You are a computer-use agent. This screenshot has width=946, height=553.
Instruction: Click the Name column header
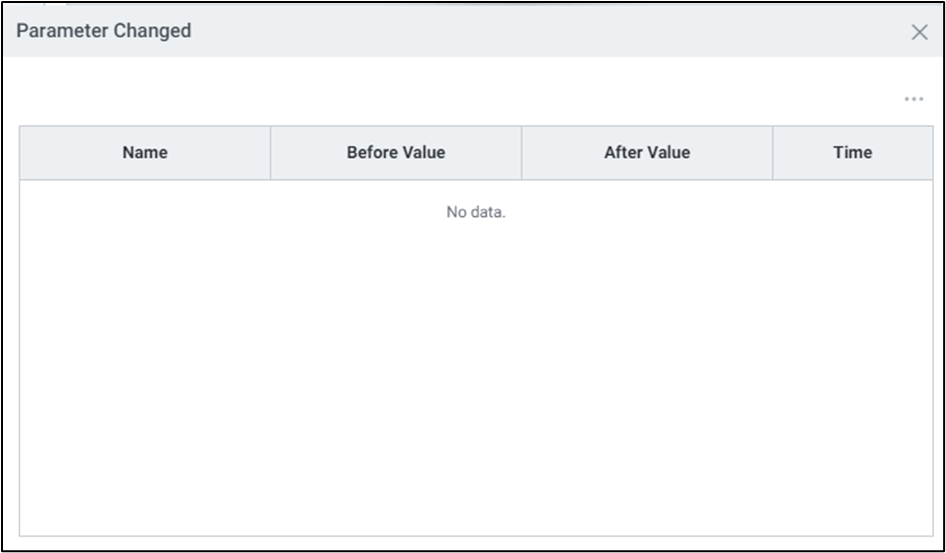[145, 153]
